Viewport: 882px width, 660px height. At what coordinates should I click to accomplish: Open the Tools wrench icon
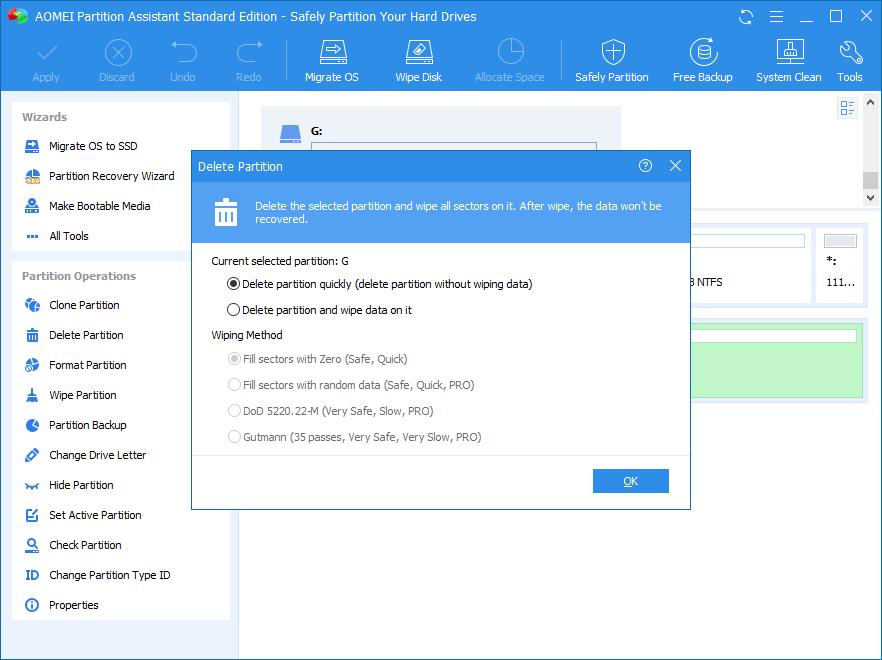click(850, 52)
